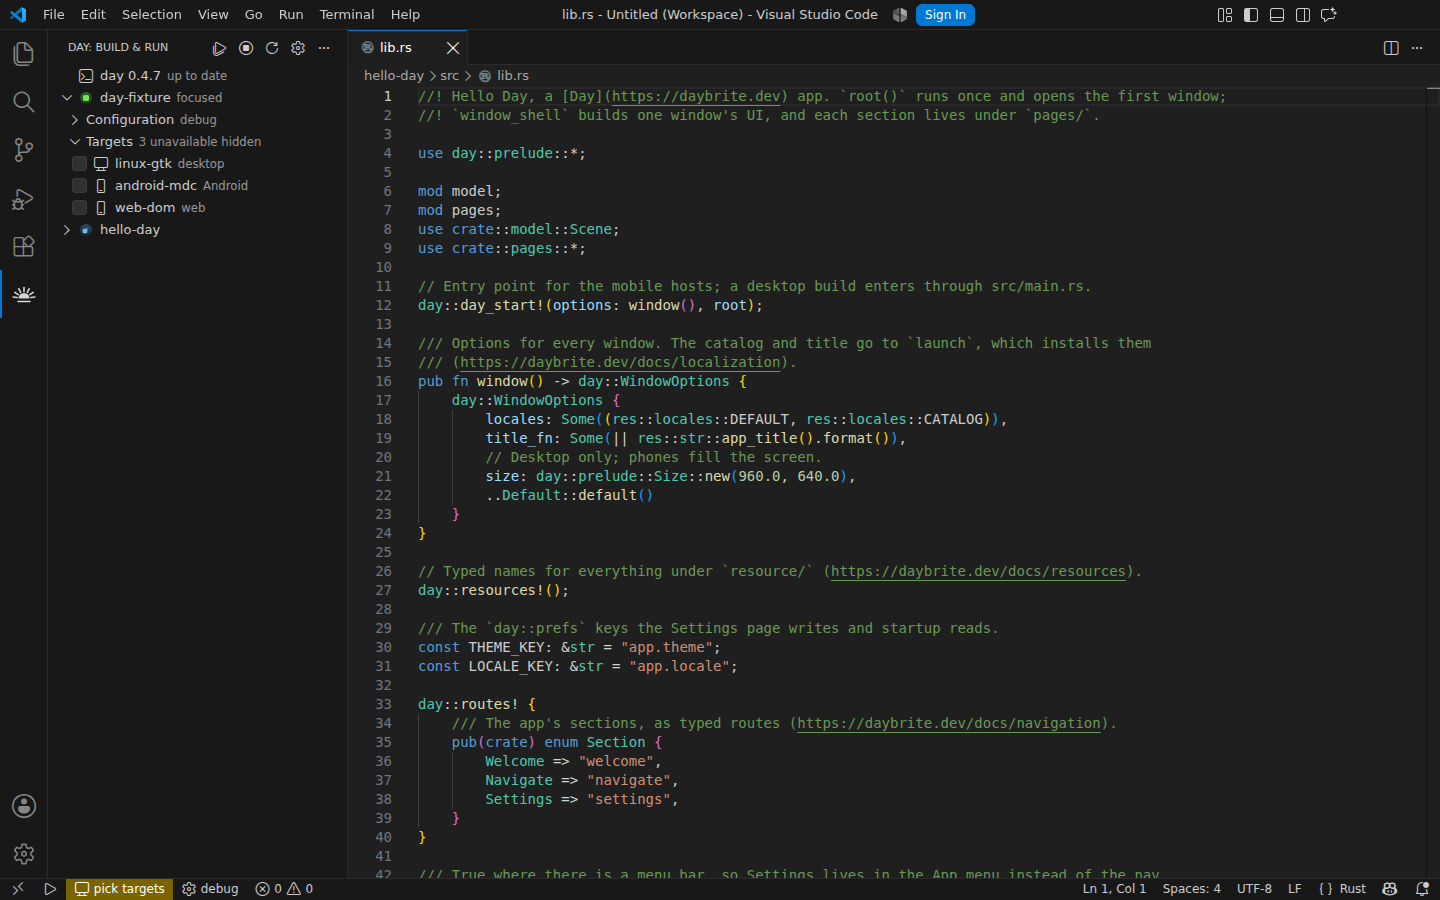Toggle the secondary side bar

pyautogui.click(x=1303, y=15)
